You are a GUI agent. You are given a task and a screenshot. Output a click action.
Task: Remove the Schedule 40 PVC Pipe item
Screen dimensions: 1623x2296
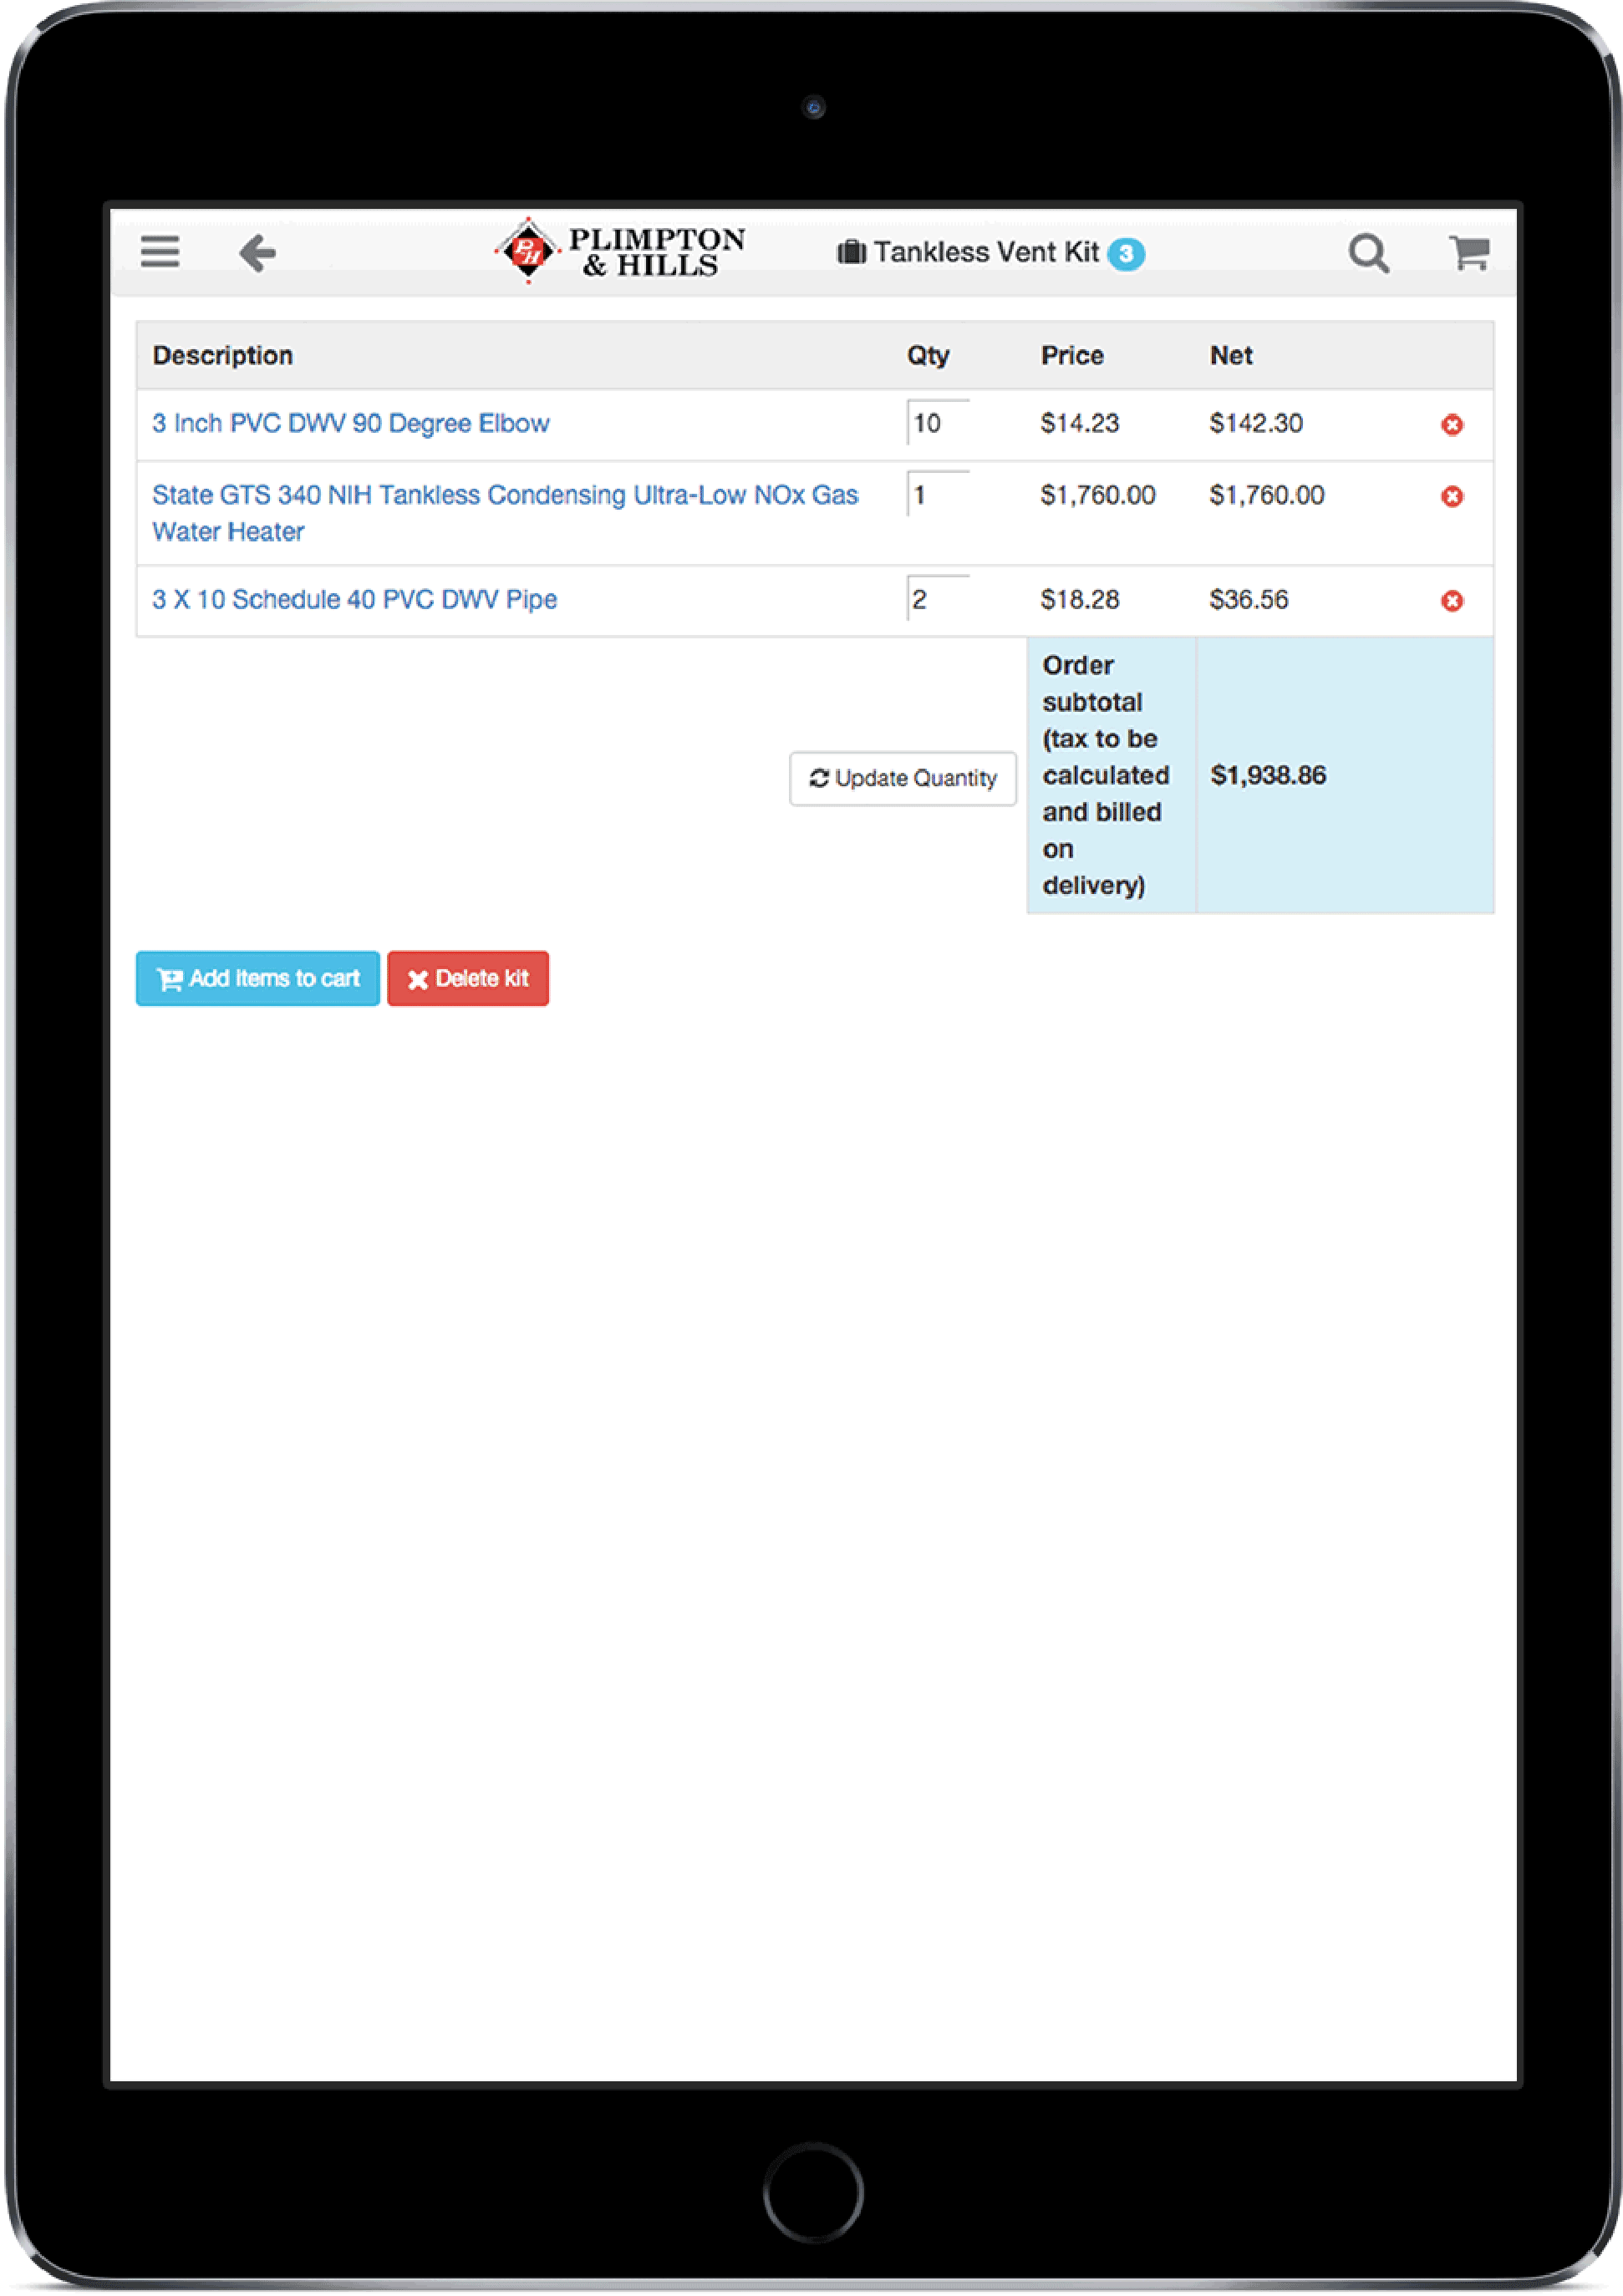click(1451, 601)
